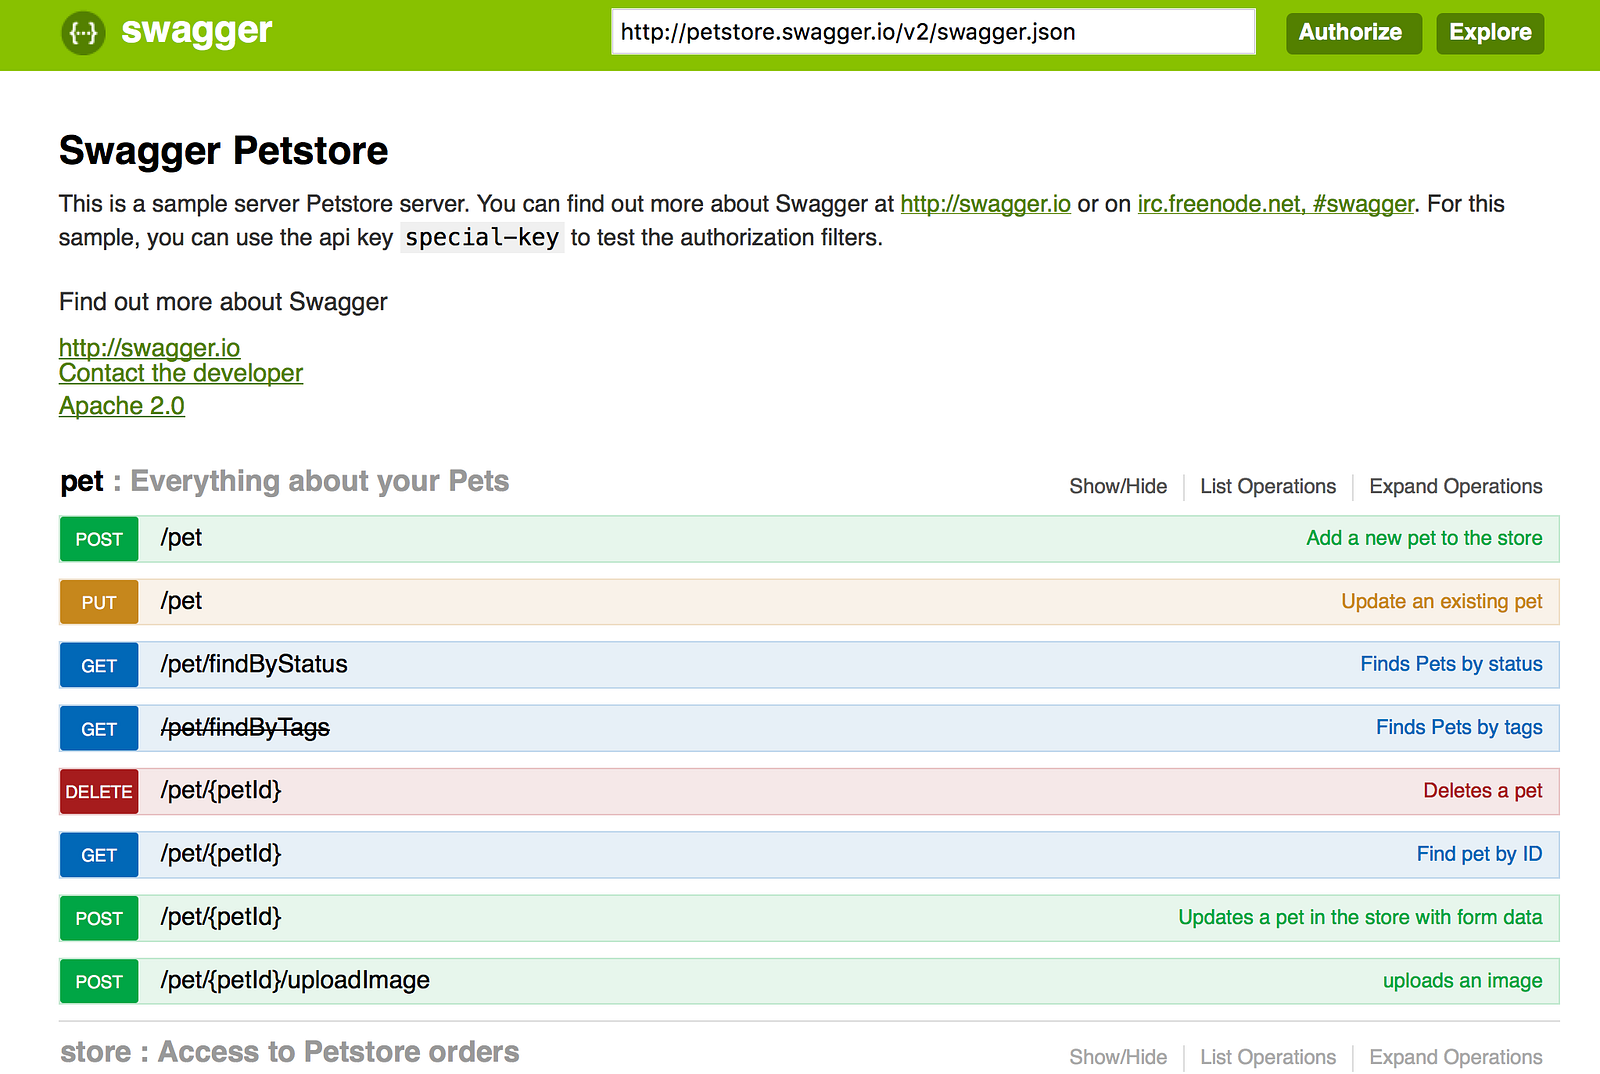Viewport: 1600px width, 1074px height.
Task: Click 'Access to Petstore orders' description
Action: pyautogui.click(x=339, y=1052)
